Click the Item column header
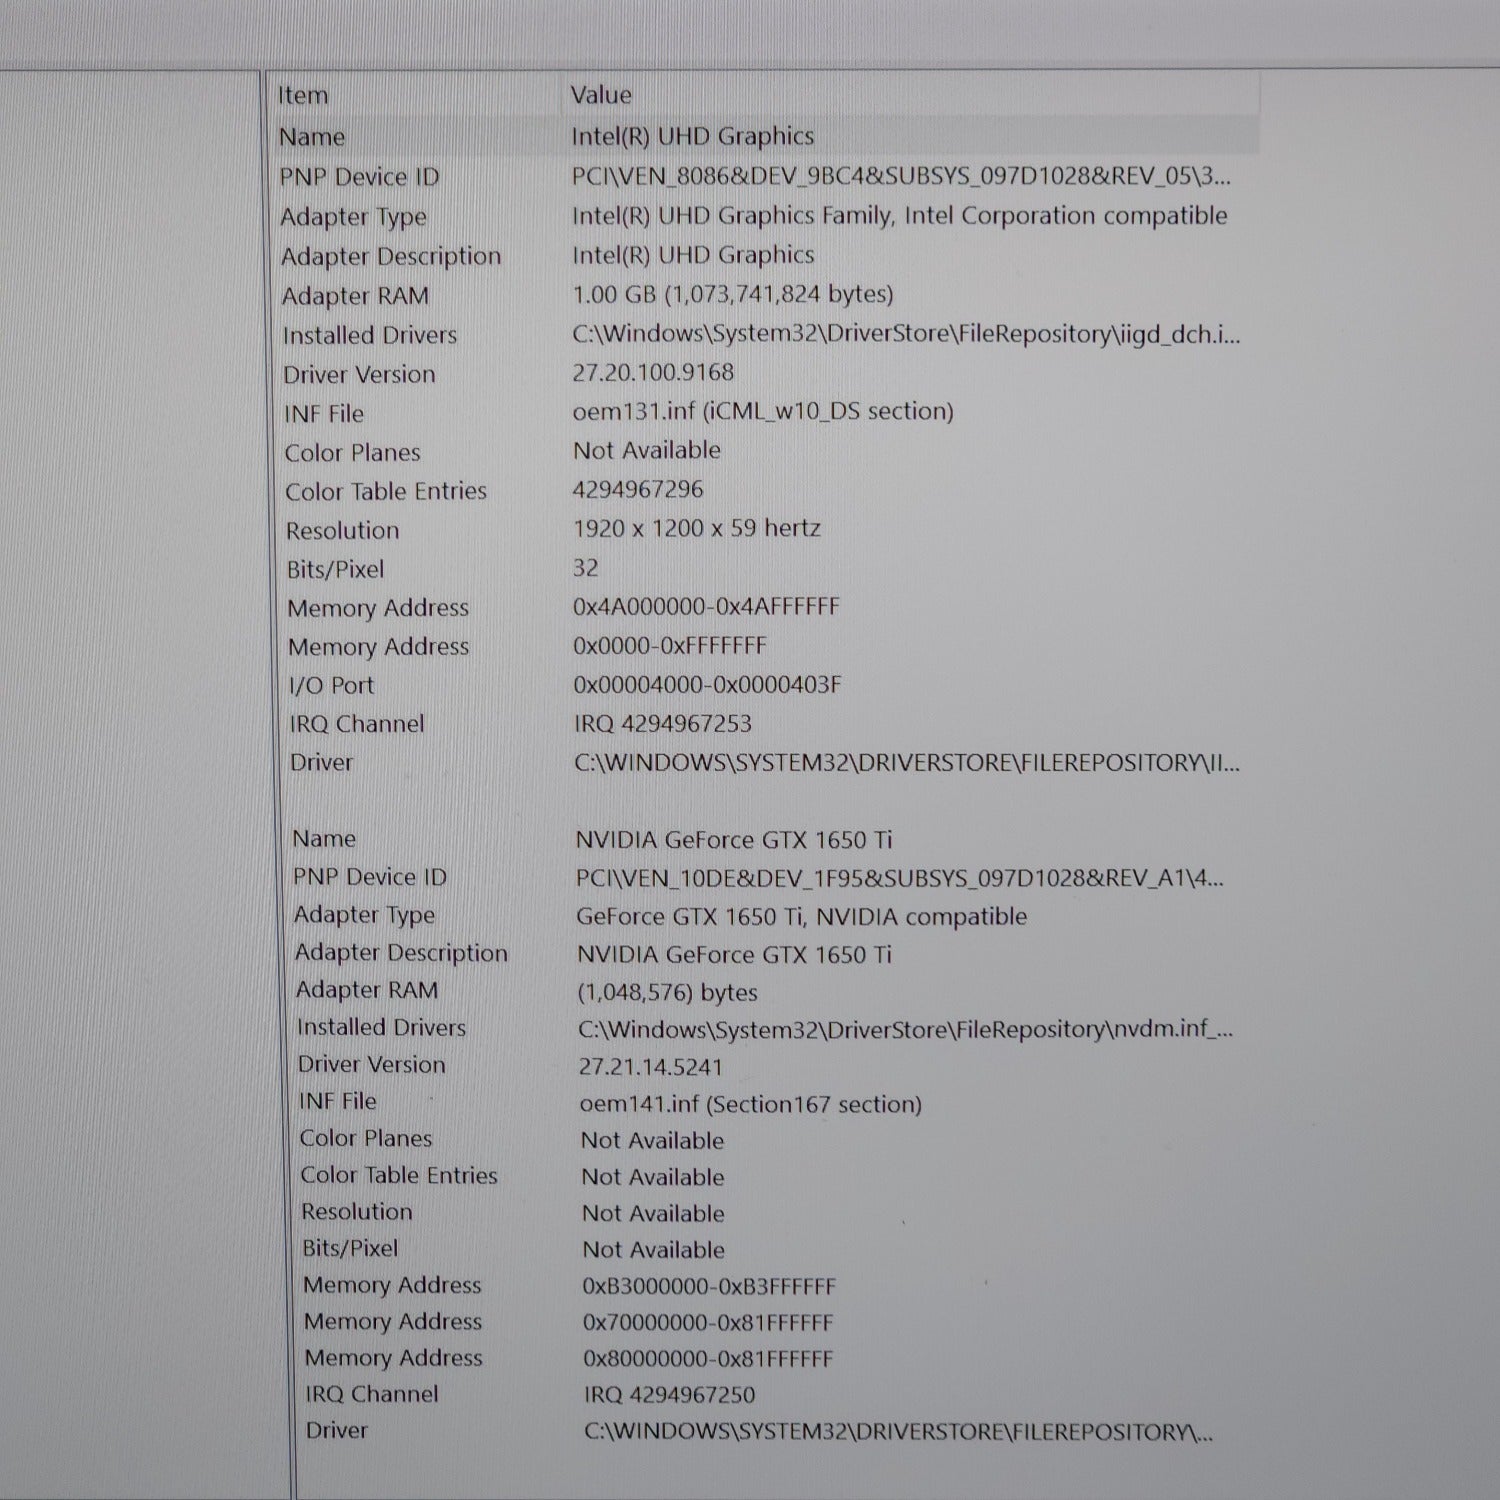1500x1500 pixels. pos(303,96)
